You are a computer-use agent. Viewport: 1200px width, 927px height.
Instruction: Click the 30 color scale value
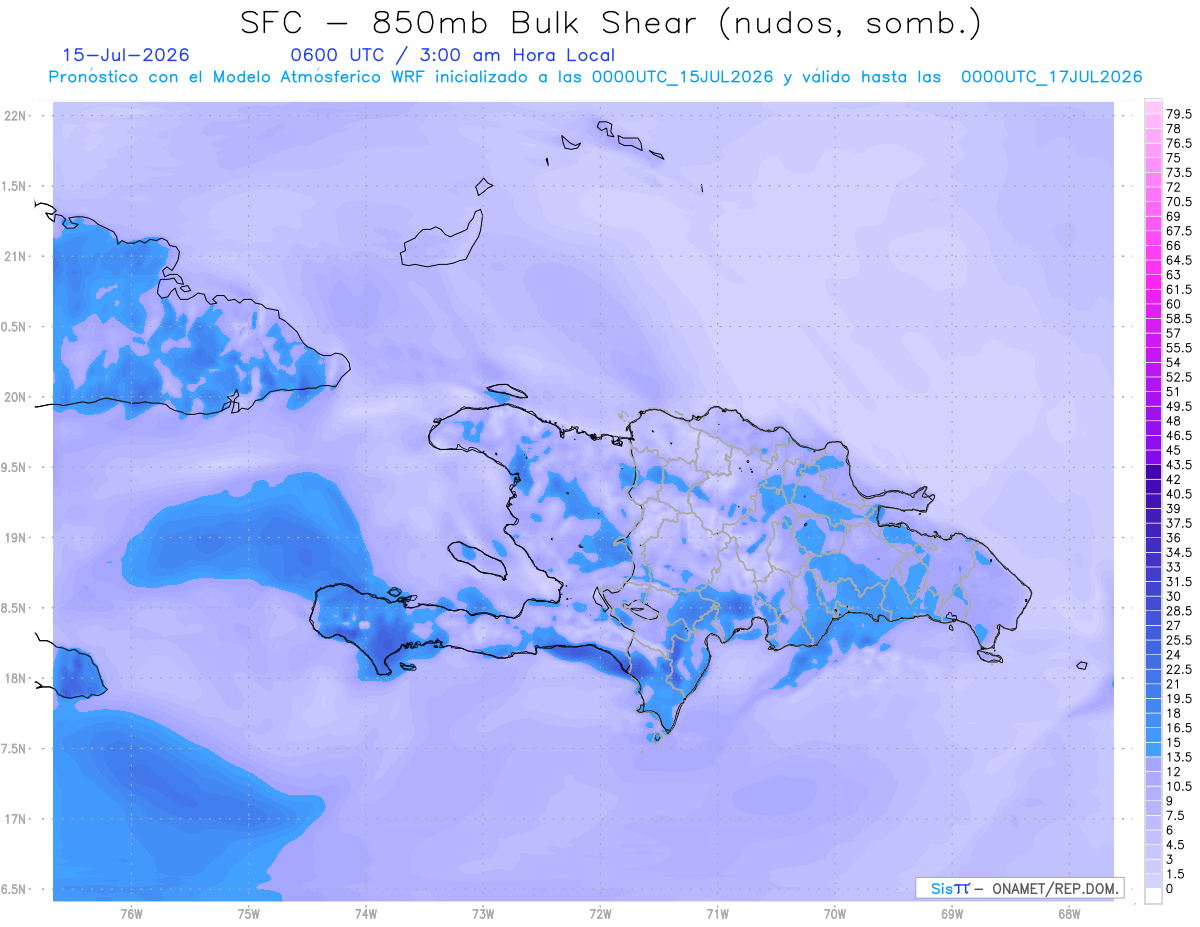point(1174,596)
